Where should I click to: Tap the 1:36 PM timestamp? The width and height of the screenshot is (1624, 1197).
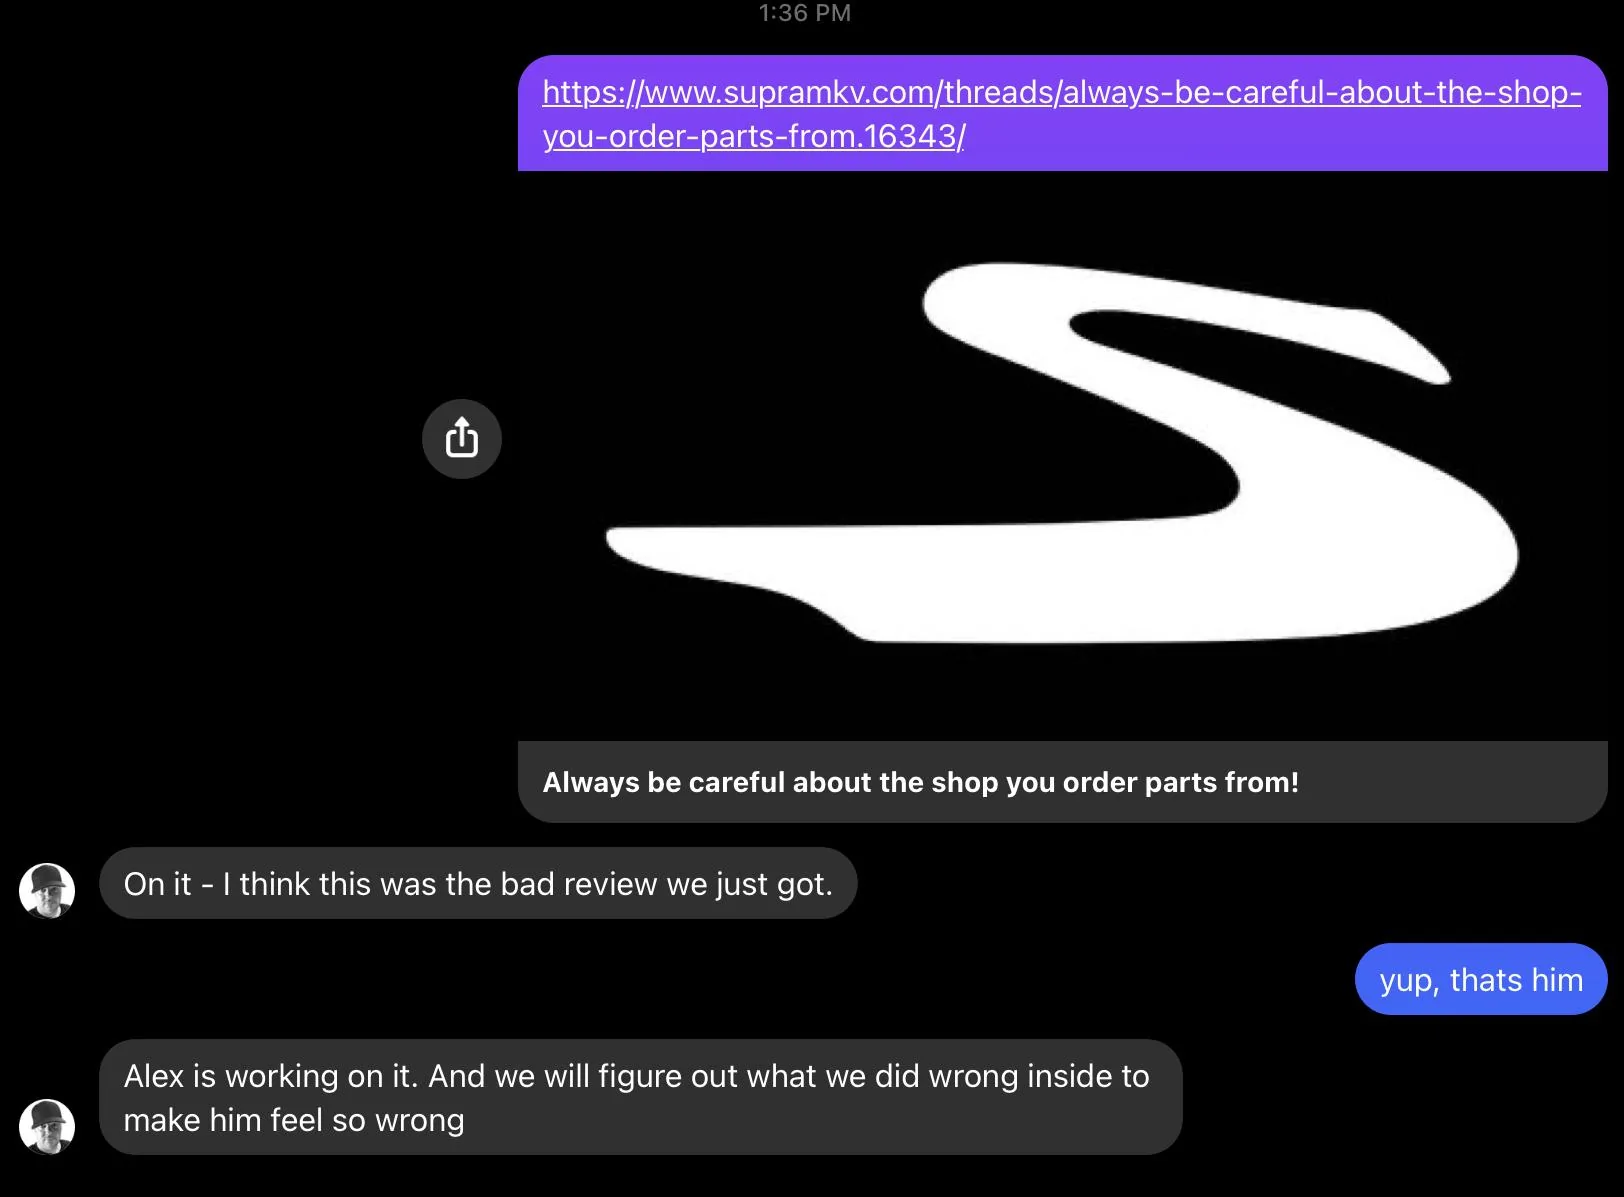(x=805, y=13)
